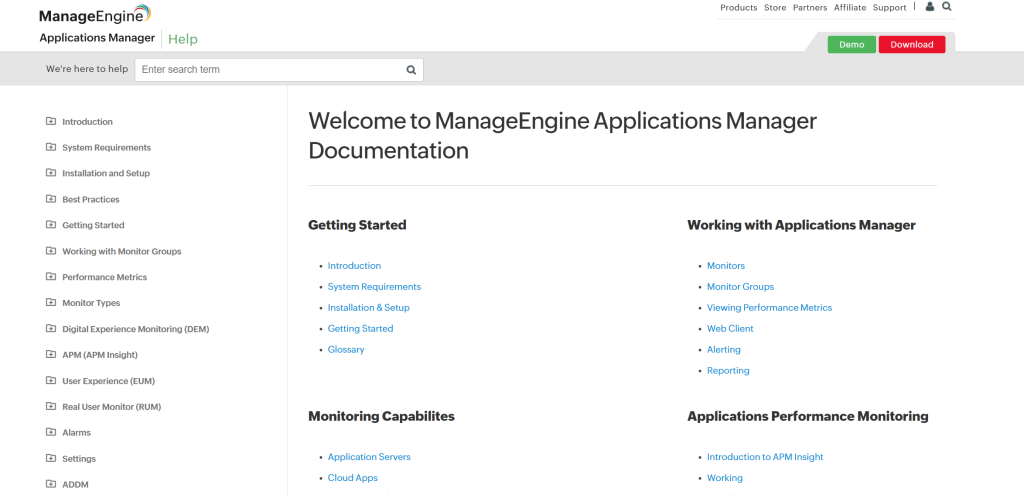Open the Application Servers link
Image resolution: width=1024 pixels, height=495 pixels.
369,457
